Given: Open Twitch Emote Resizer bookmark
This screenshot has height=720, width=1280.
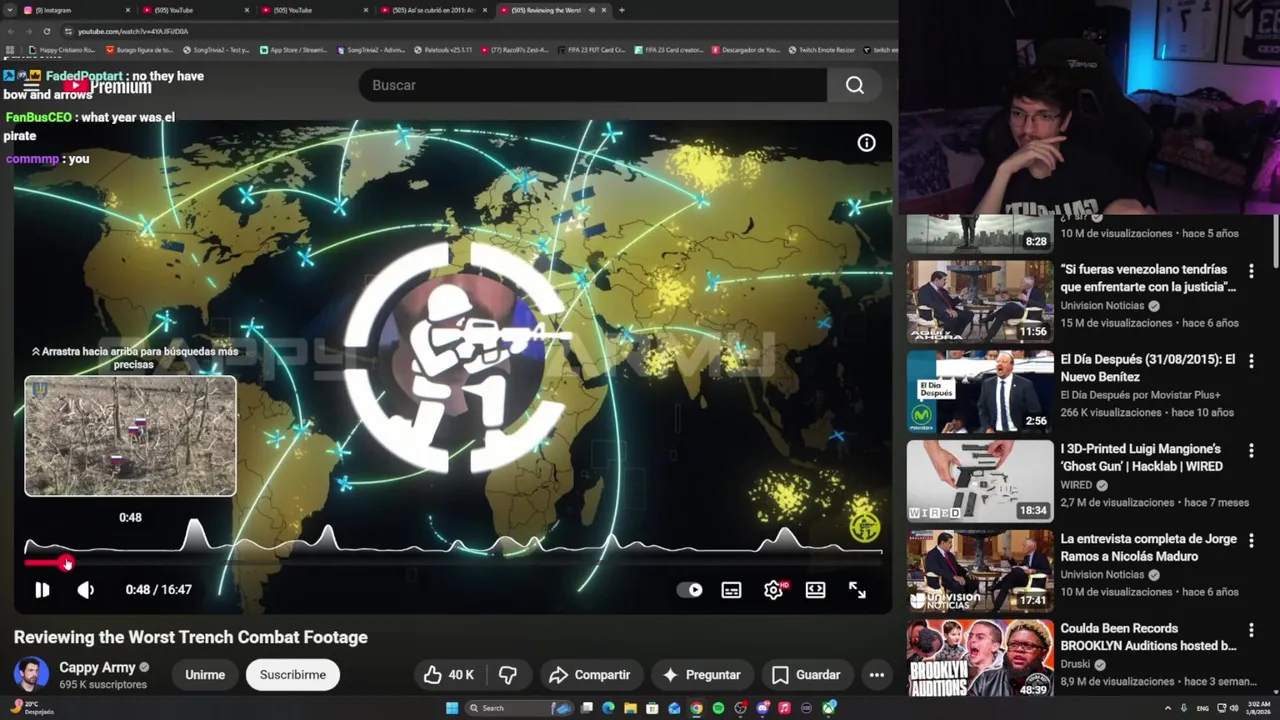Looking at the screenshot, I should pos(821,50).
